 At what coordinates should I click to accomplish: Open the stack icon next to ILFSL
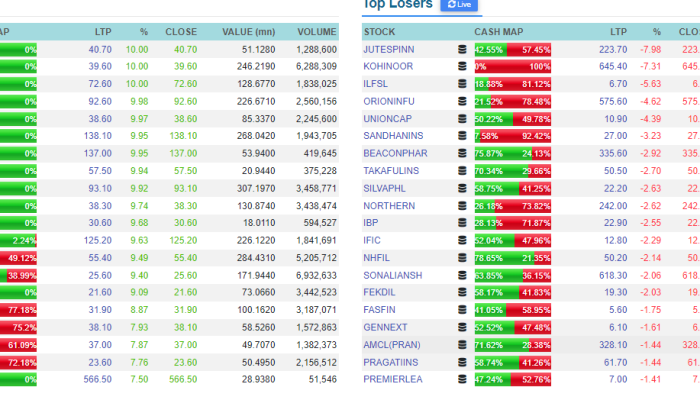click(x=462, y=84)
